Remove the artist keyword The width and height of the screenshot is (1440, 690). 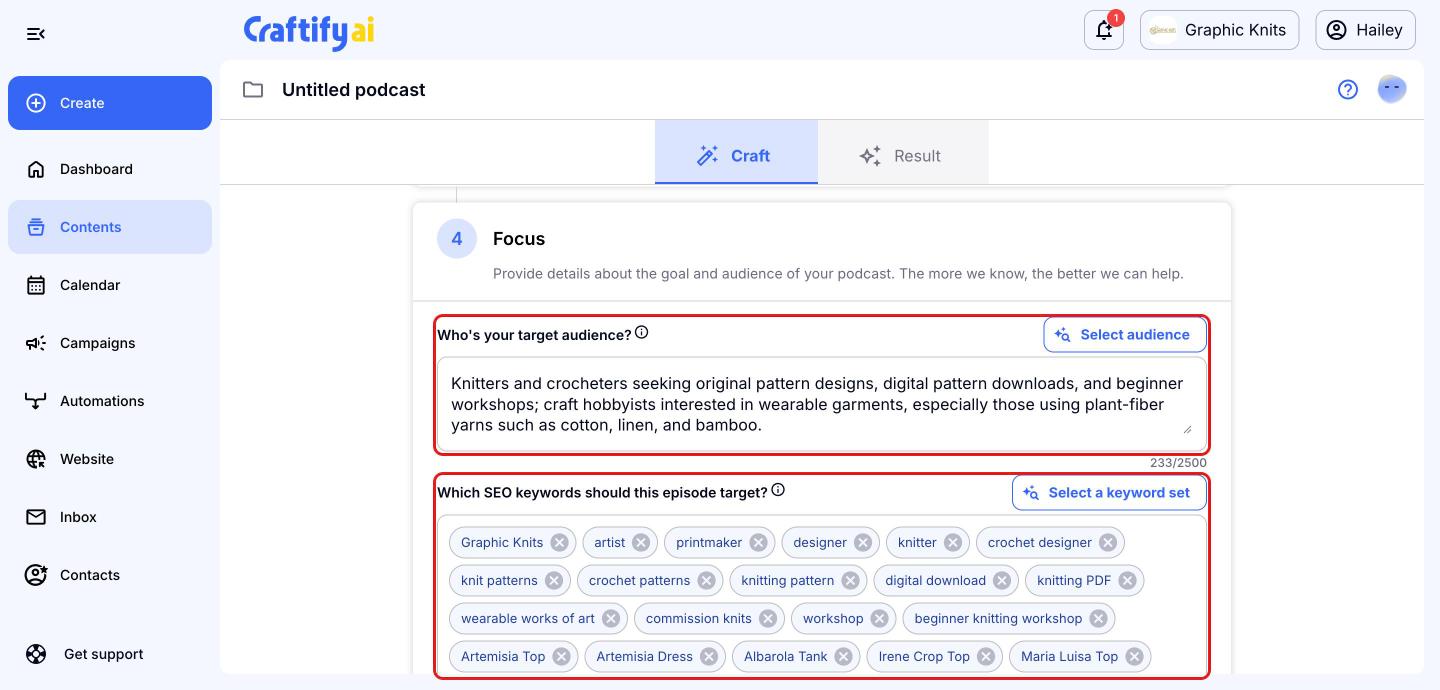(641, 543)
